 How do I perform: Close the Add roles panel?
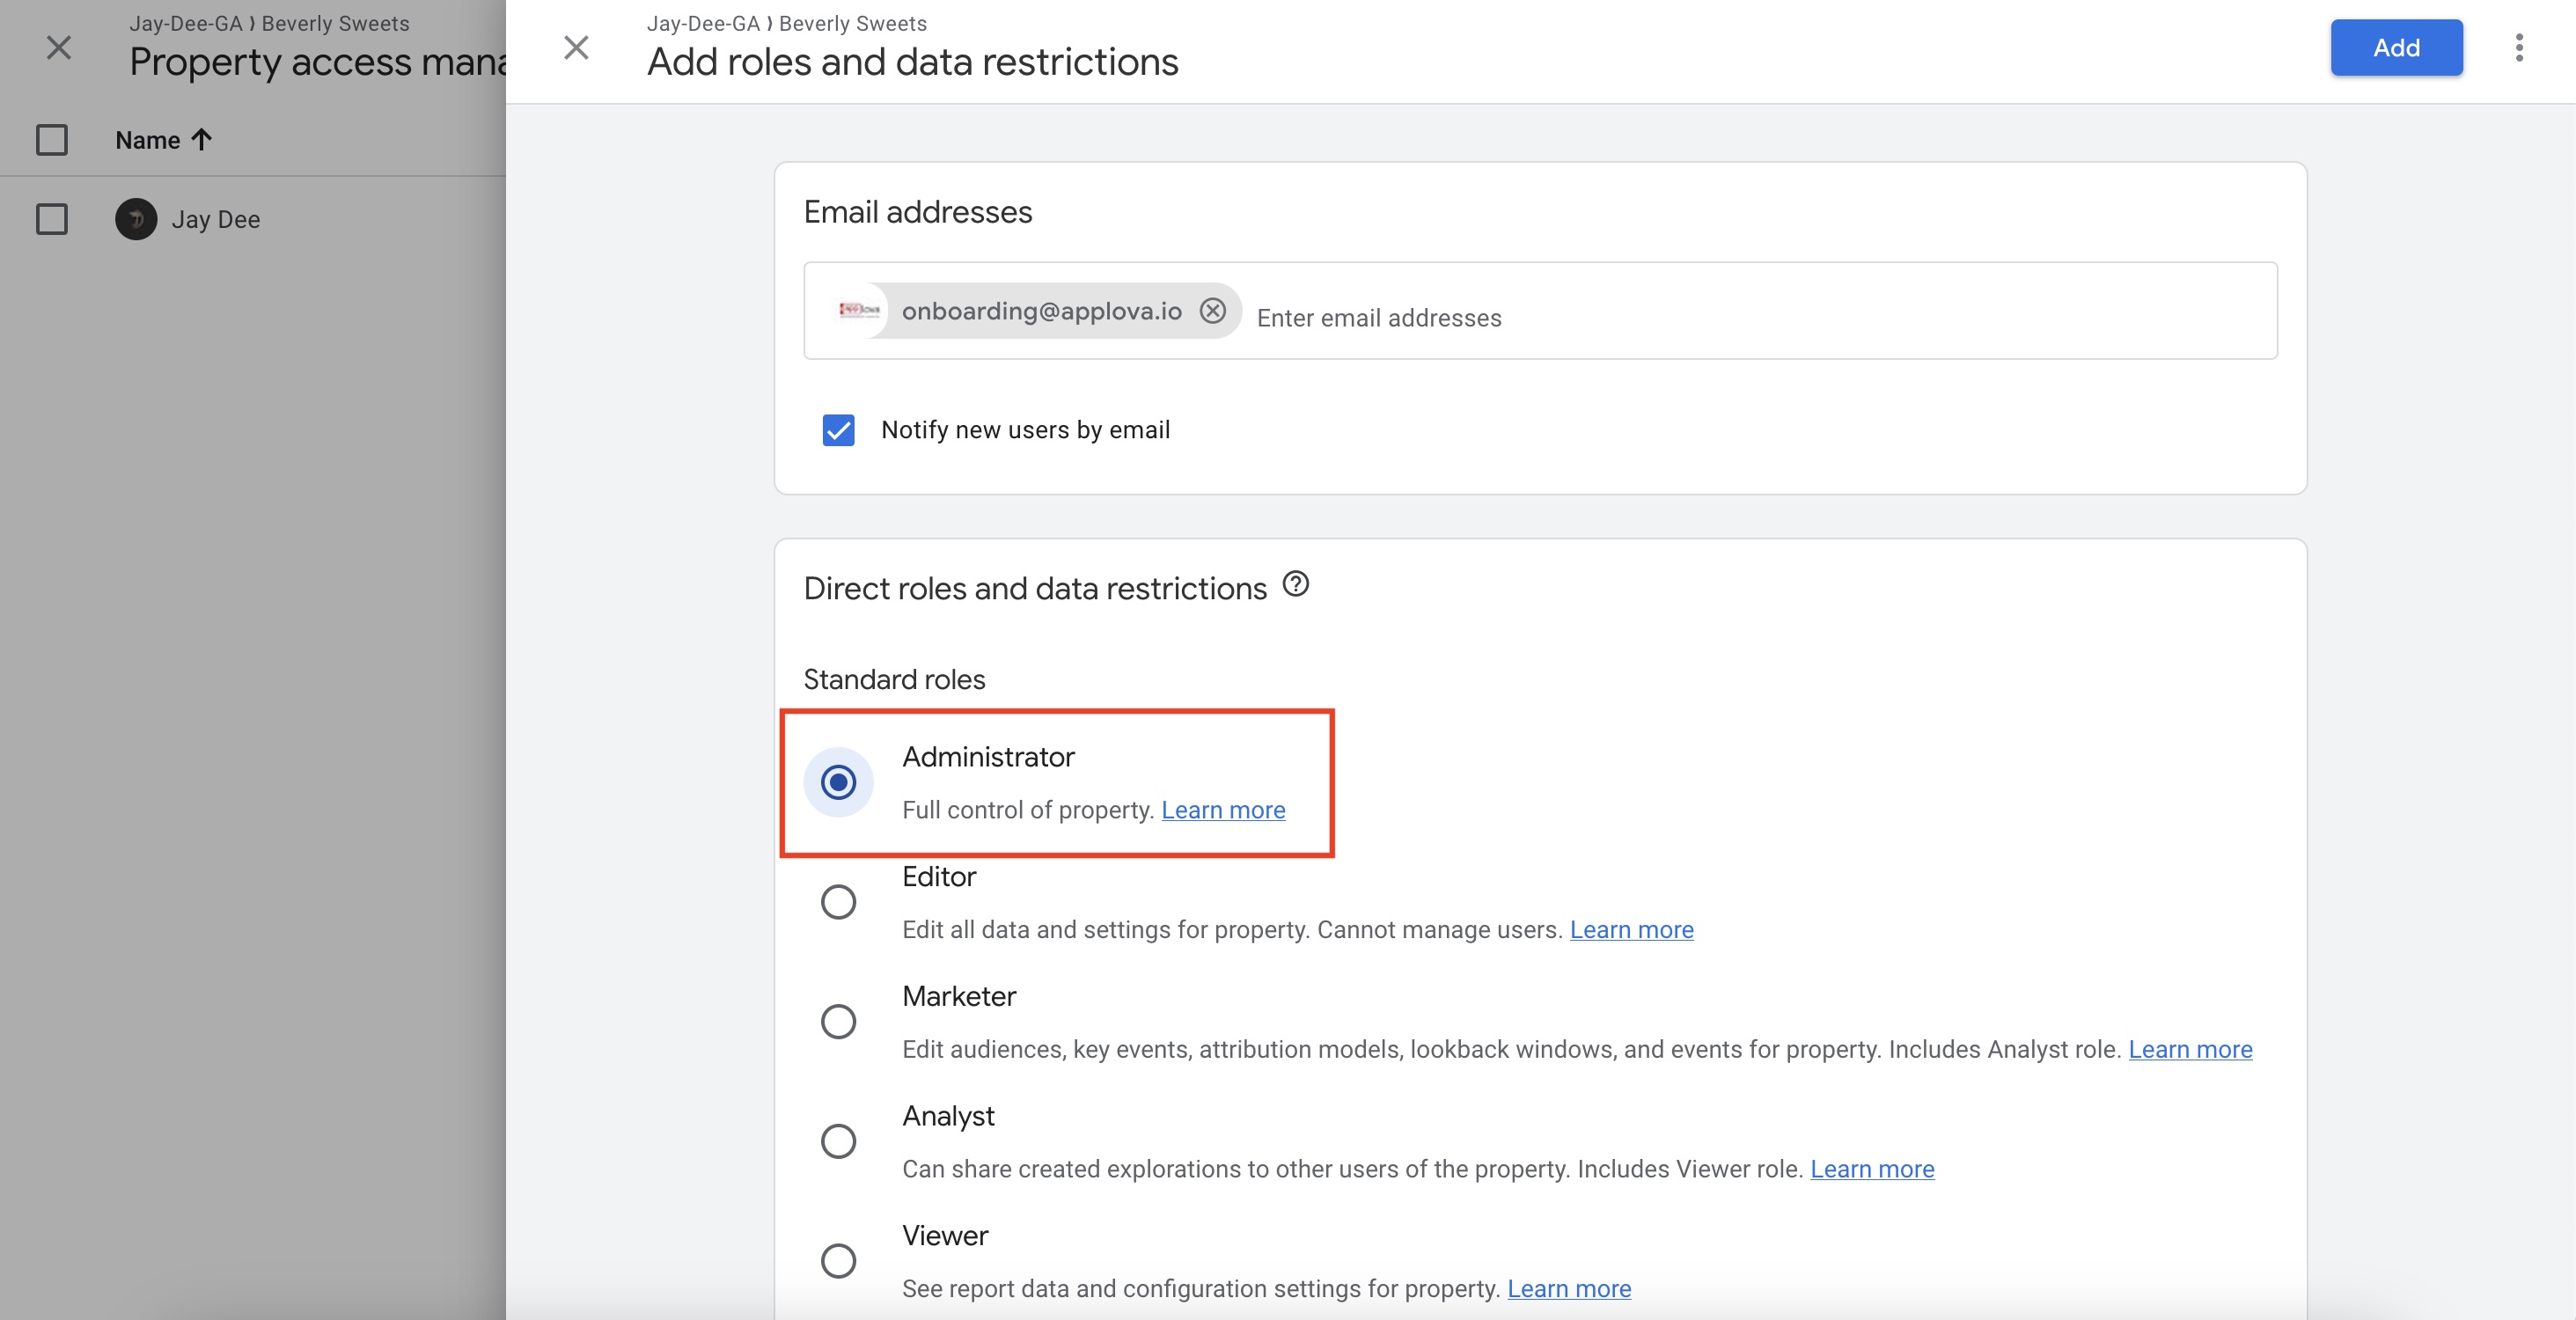[576, 47]
